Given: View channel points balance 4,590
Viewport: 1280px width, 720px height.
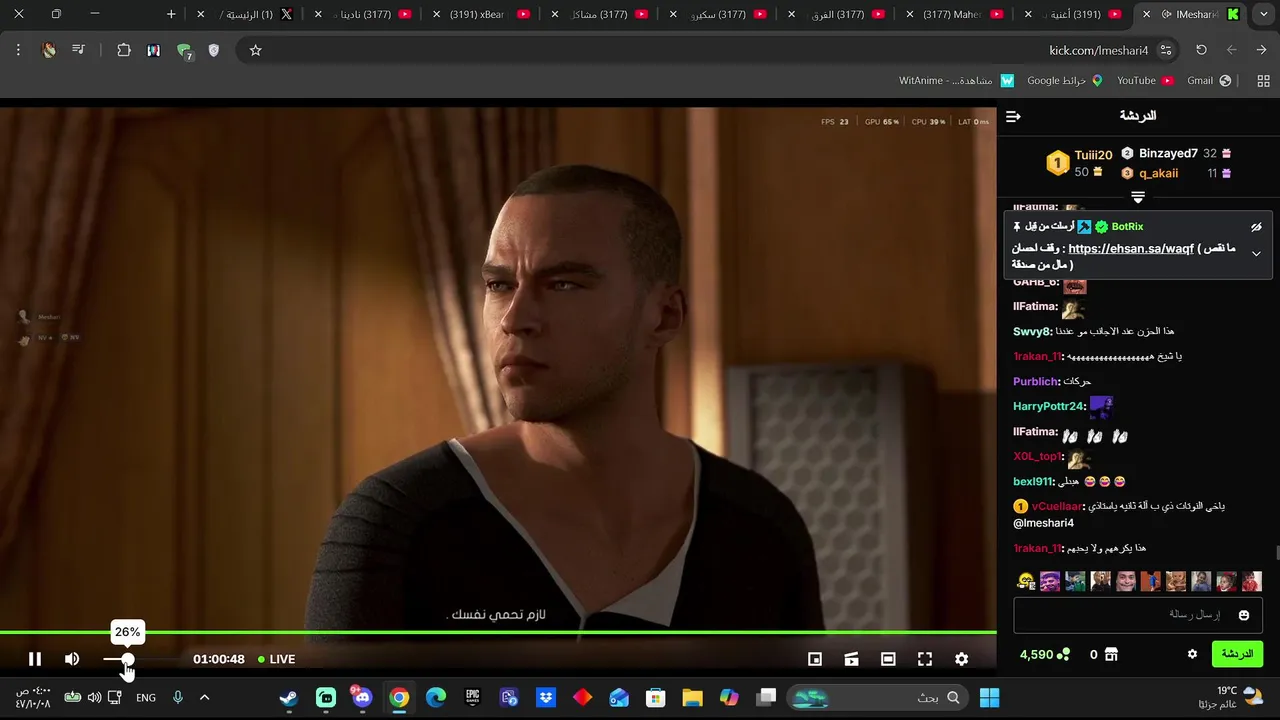Looking at the screenshot, I should [1044, 654].
